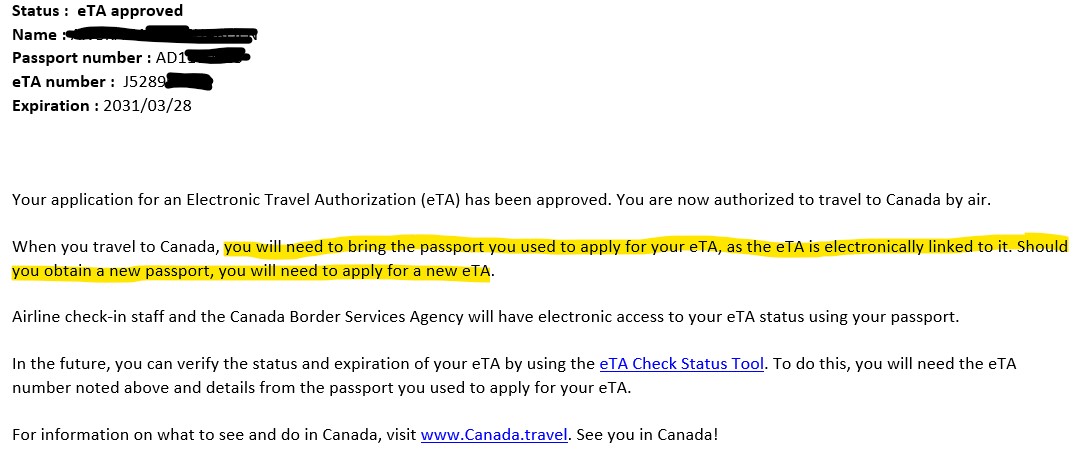Click the unhighlighted 'When you travel to Canada' text

click(x=116, y=246)
